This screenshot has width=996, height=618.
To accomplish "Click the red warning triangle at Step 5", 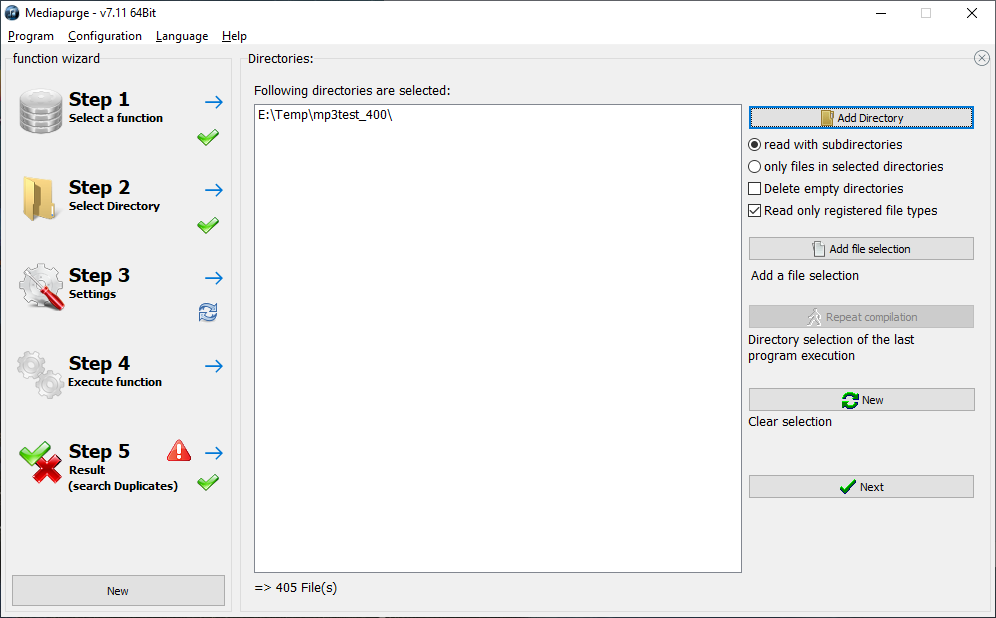I will 179,450.
